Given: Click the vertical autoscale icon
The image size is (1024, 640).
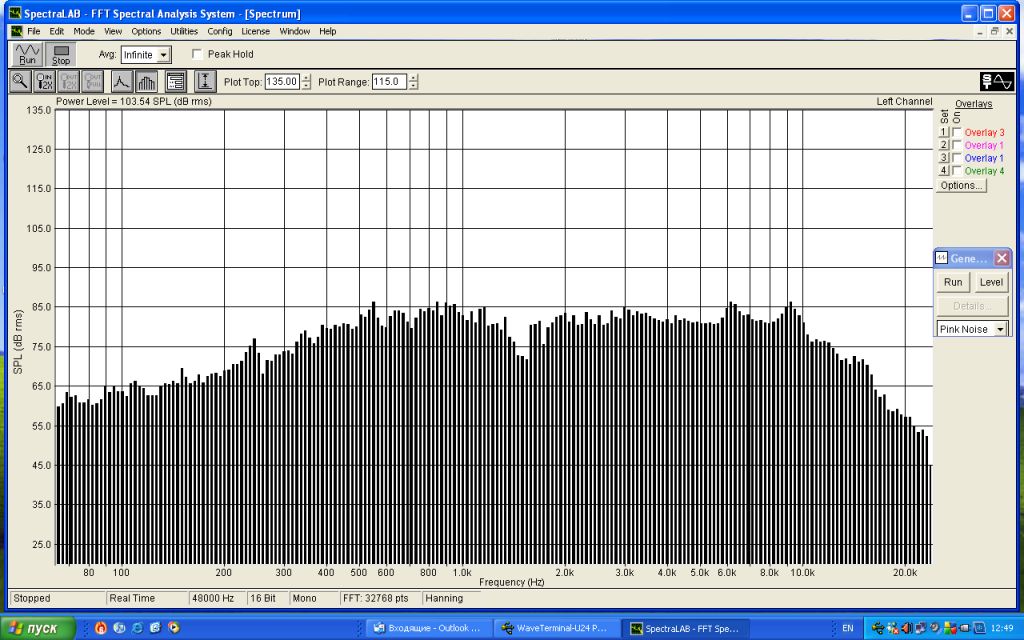Looking at the screenshot, I should pyautogui.click(x=205, y=82).
